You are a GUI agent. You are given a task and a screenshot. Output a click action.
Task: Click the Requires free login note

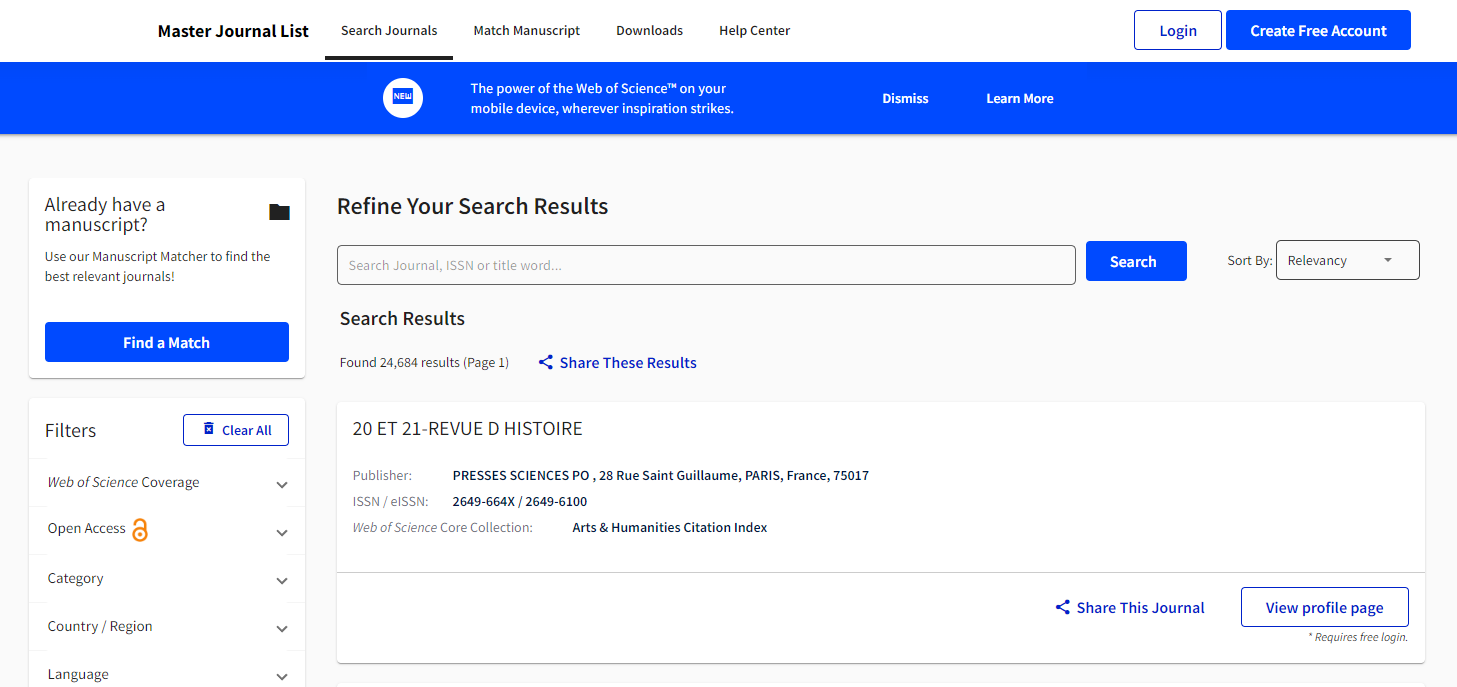[x=1358, y=637]
